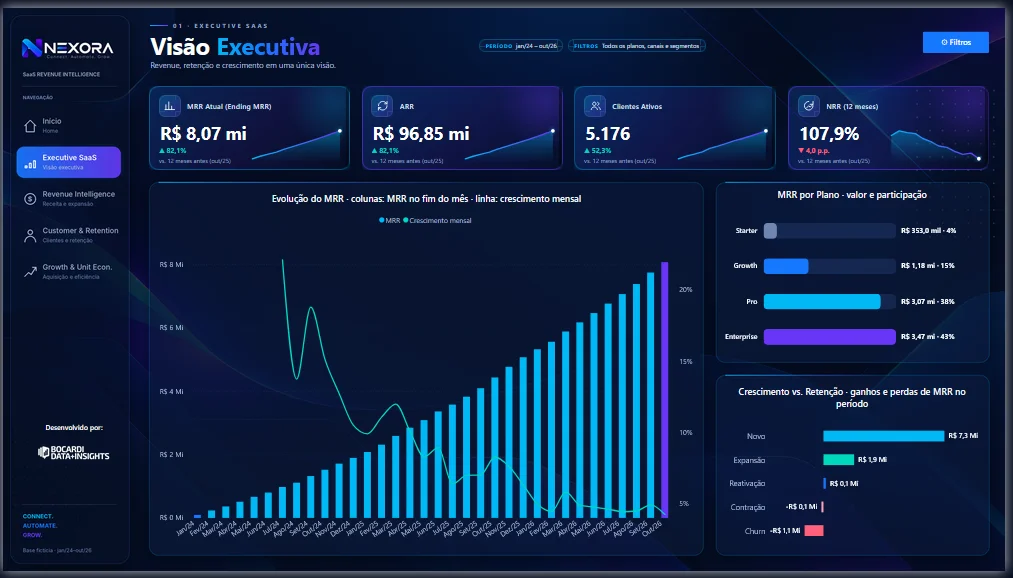Select the Executive SaaS navigation item
The height and width of the screenshot is (578, 1013).
point(68,162)
